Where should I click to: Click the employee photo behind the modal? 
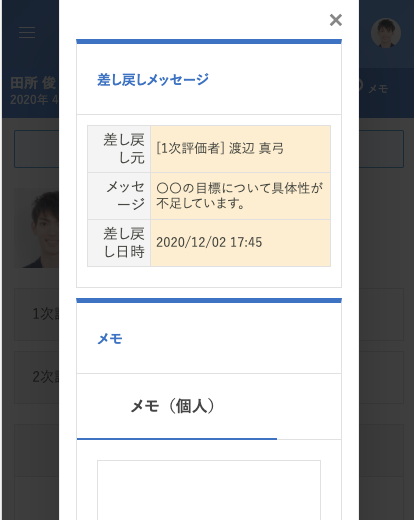point(40,228)
